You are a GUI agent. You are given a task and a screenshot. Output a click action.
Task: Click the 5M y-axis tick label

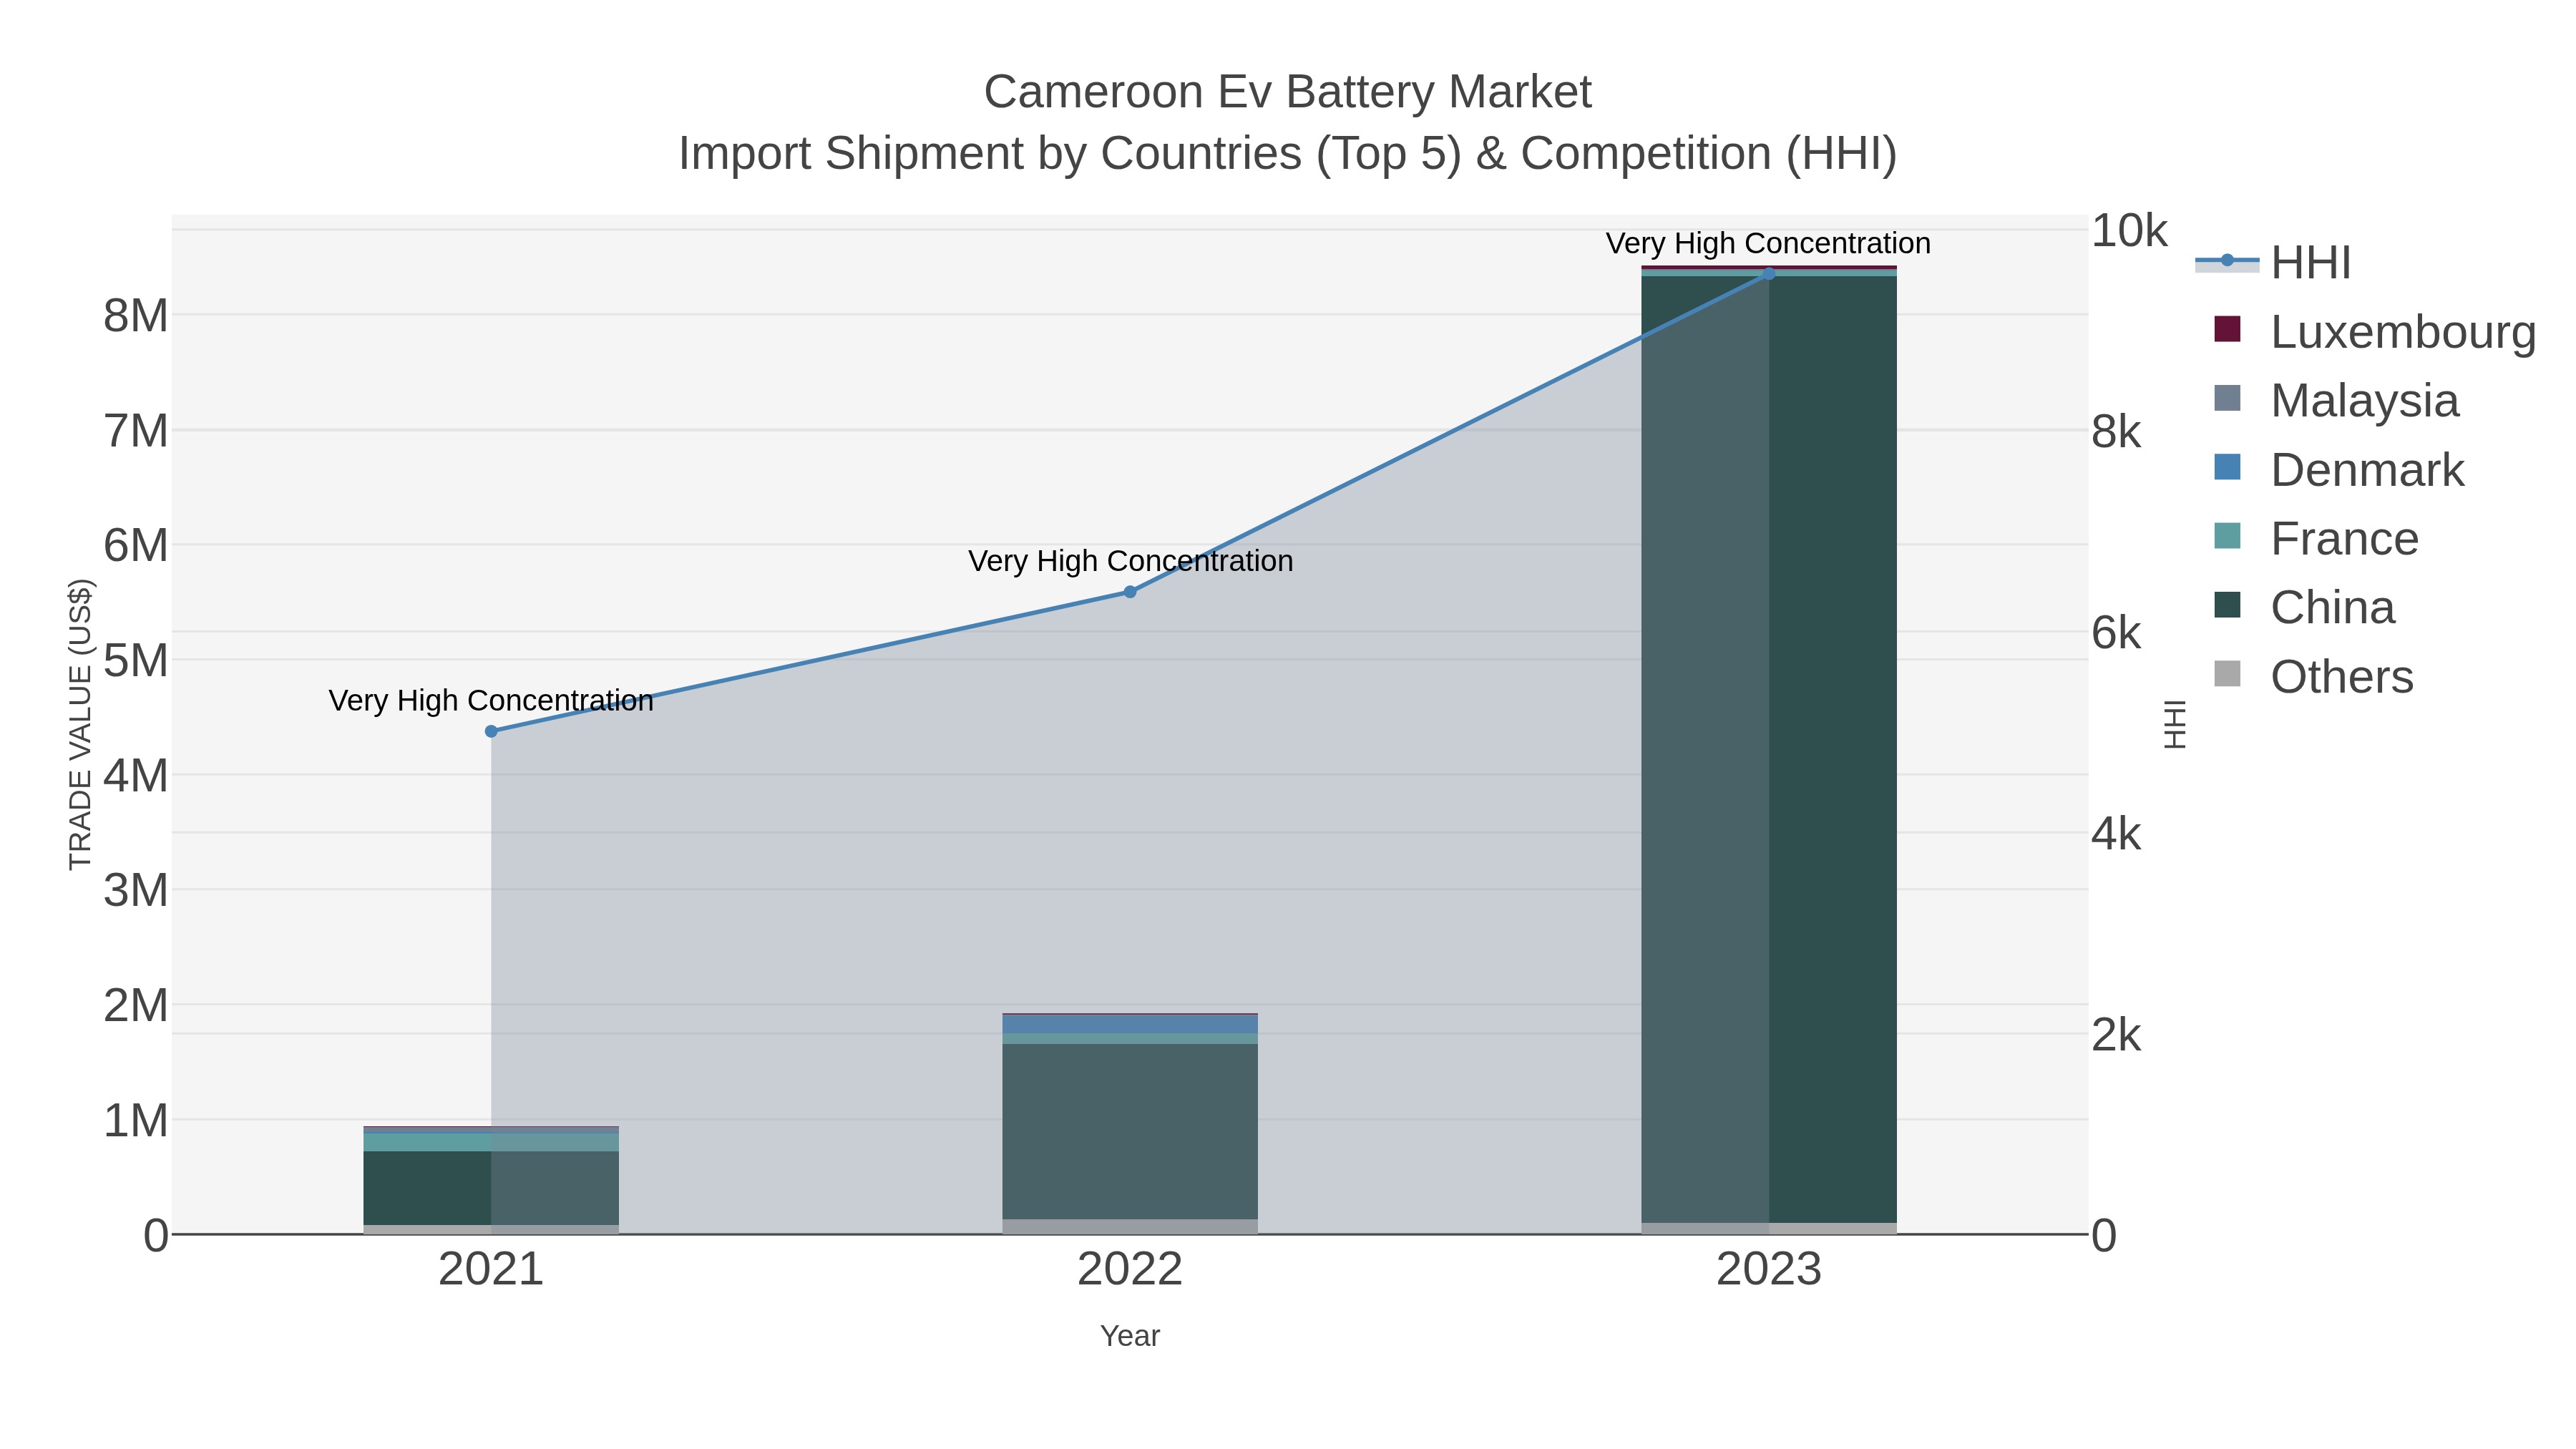136,660
